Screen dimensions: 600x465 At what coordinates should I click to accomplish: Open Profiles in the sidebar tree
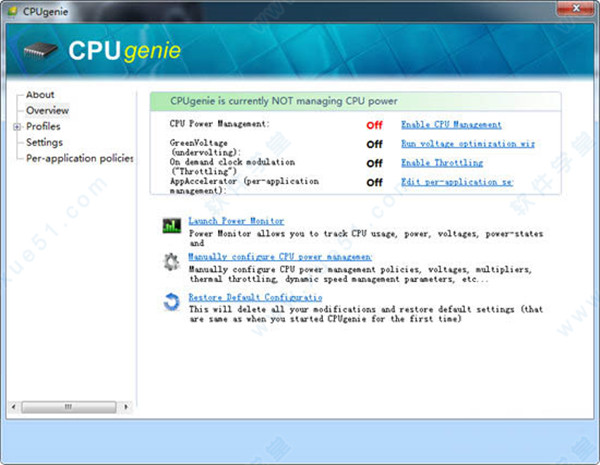point(43,126)
